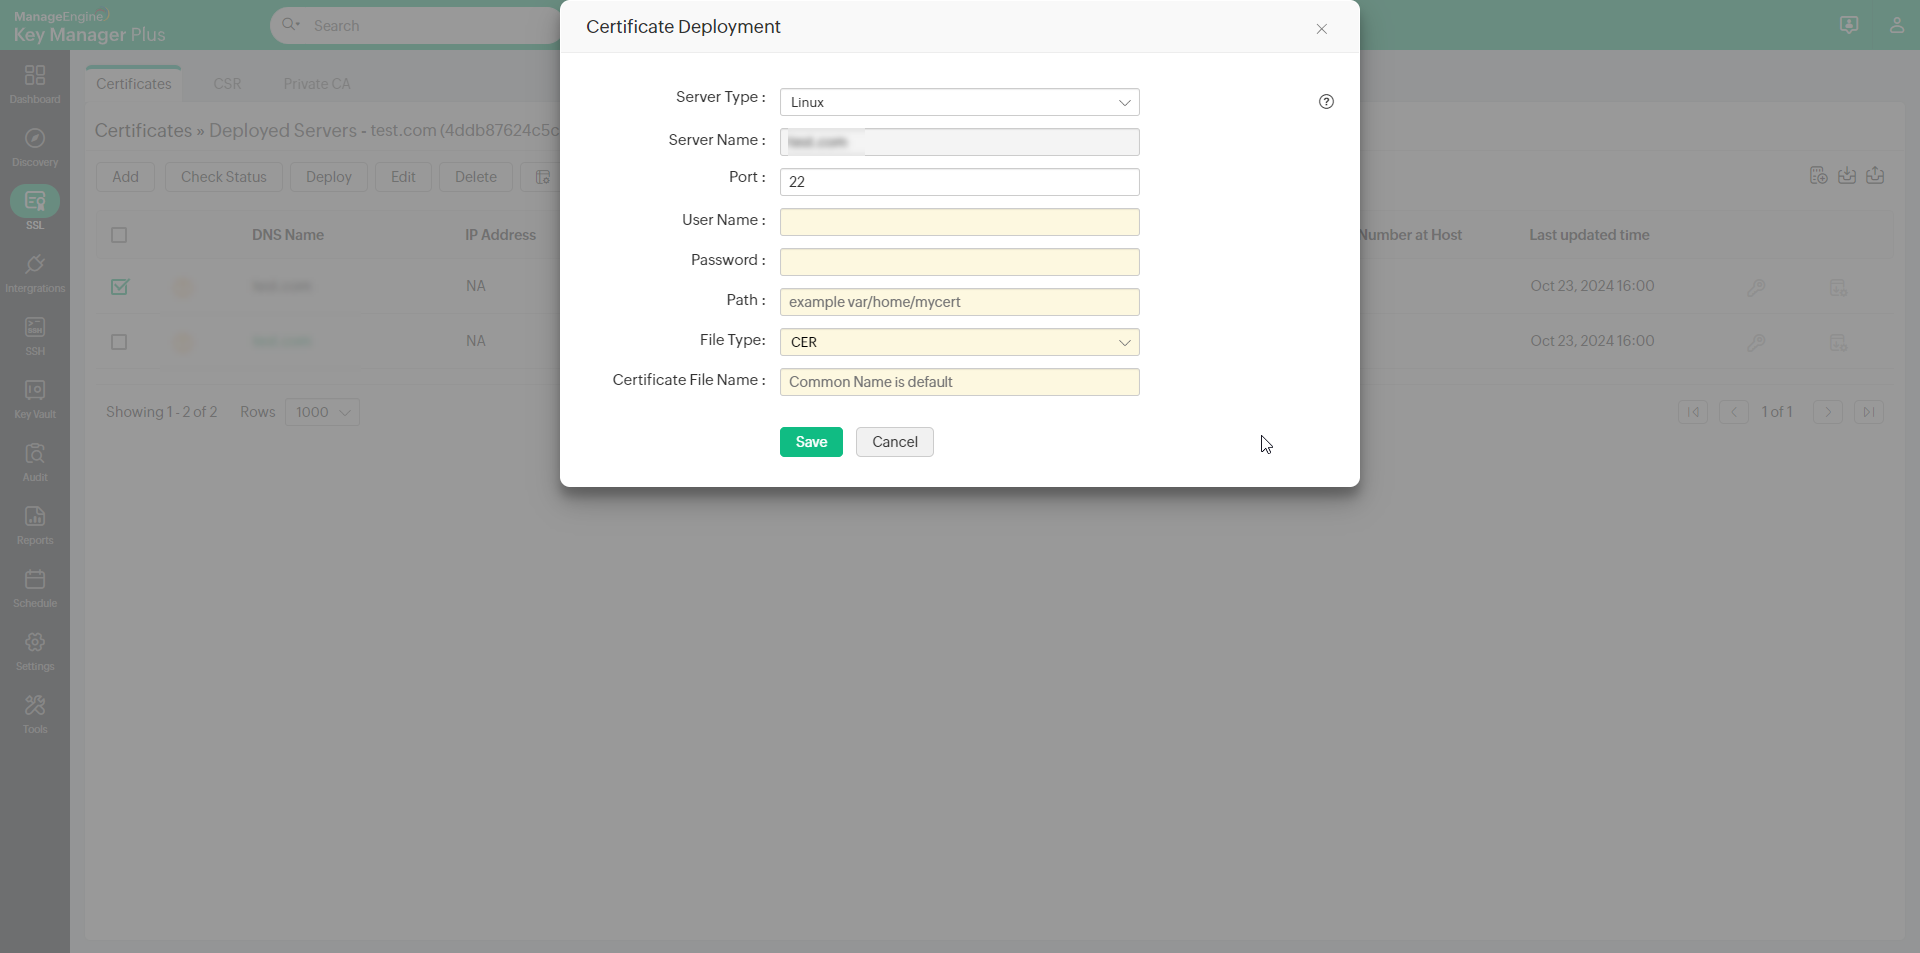Toggle the select-all checkbox in table header
Viewport: 1920px width, 953px height.
coord(119,235)
